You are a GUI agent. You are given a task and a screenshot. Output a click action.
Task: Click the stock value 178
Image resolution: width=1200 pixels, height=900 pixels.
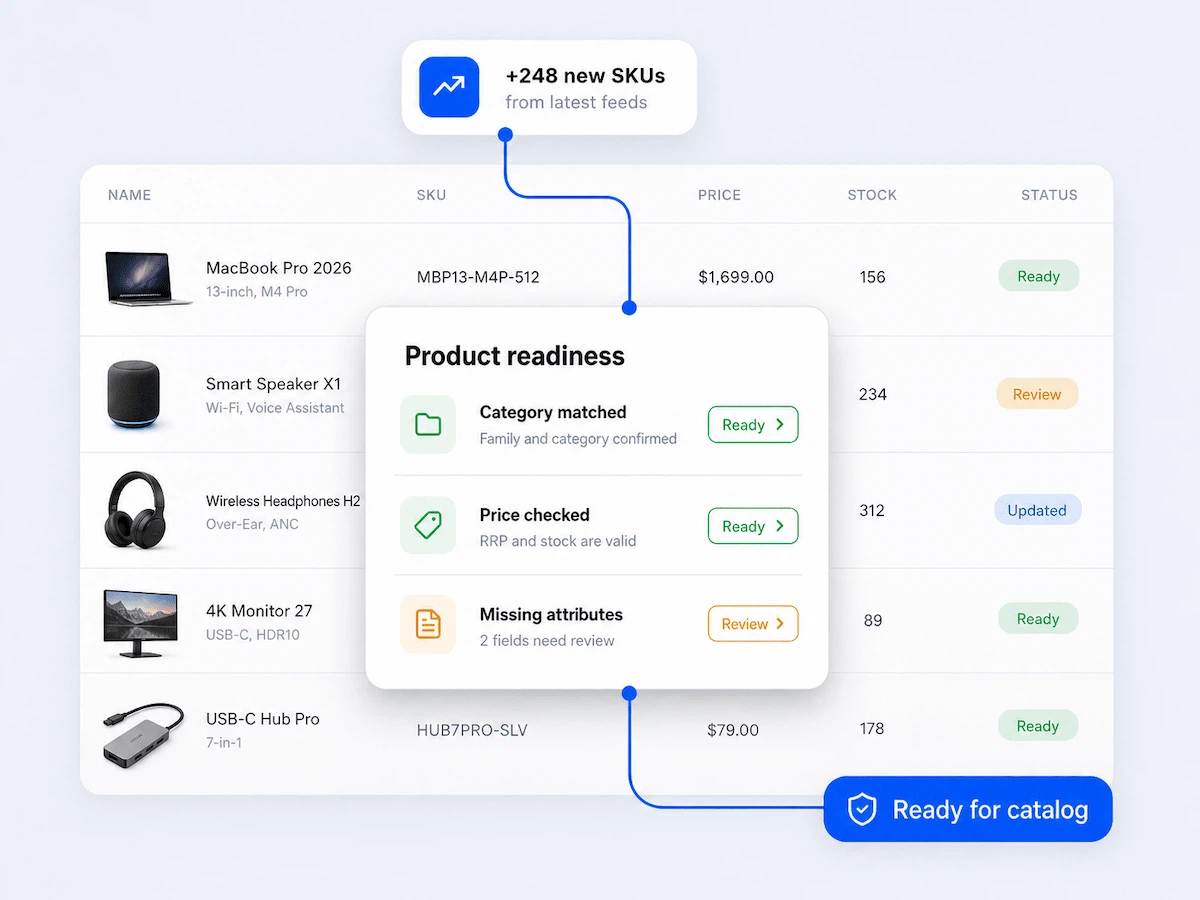pyautogui.click(x=872, y=728)
